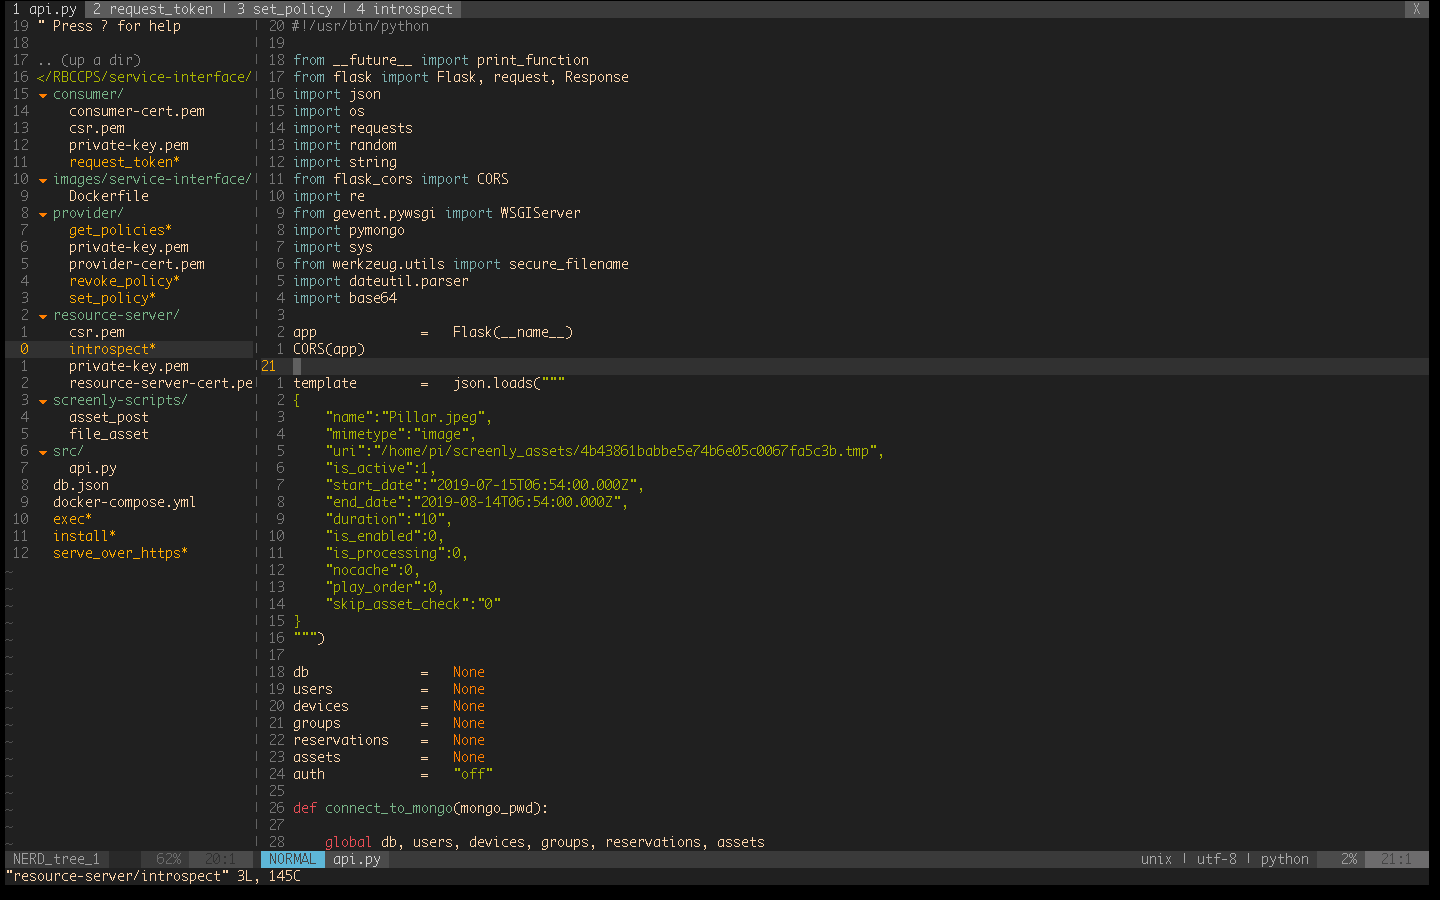Open private-key.pem under resource-server/
The width and height of the screenshot is (1440, 900).
coord(129,366)
